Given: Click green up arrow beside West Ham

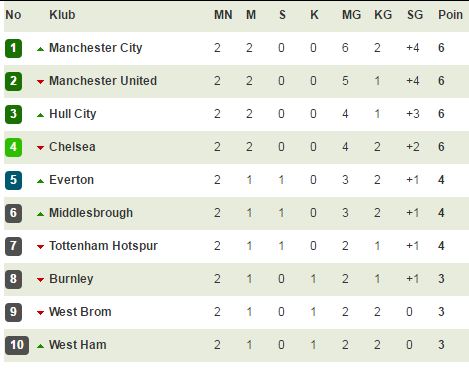Looking at the screenshot, I should click(x=40, y=346).
